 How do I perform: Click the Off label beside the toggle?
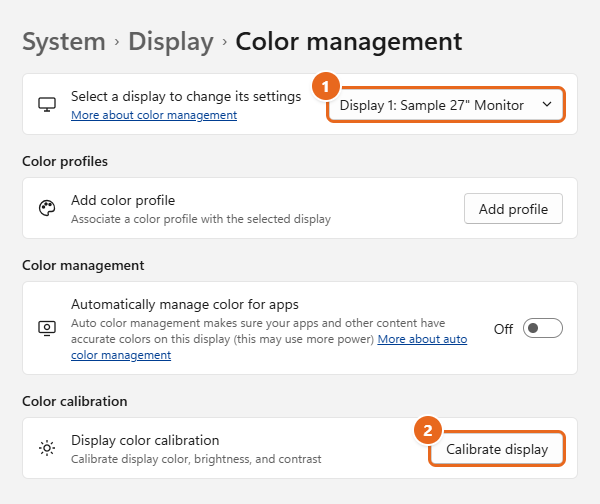(503, 329)
